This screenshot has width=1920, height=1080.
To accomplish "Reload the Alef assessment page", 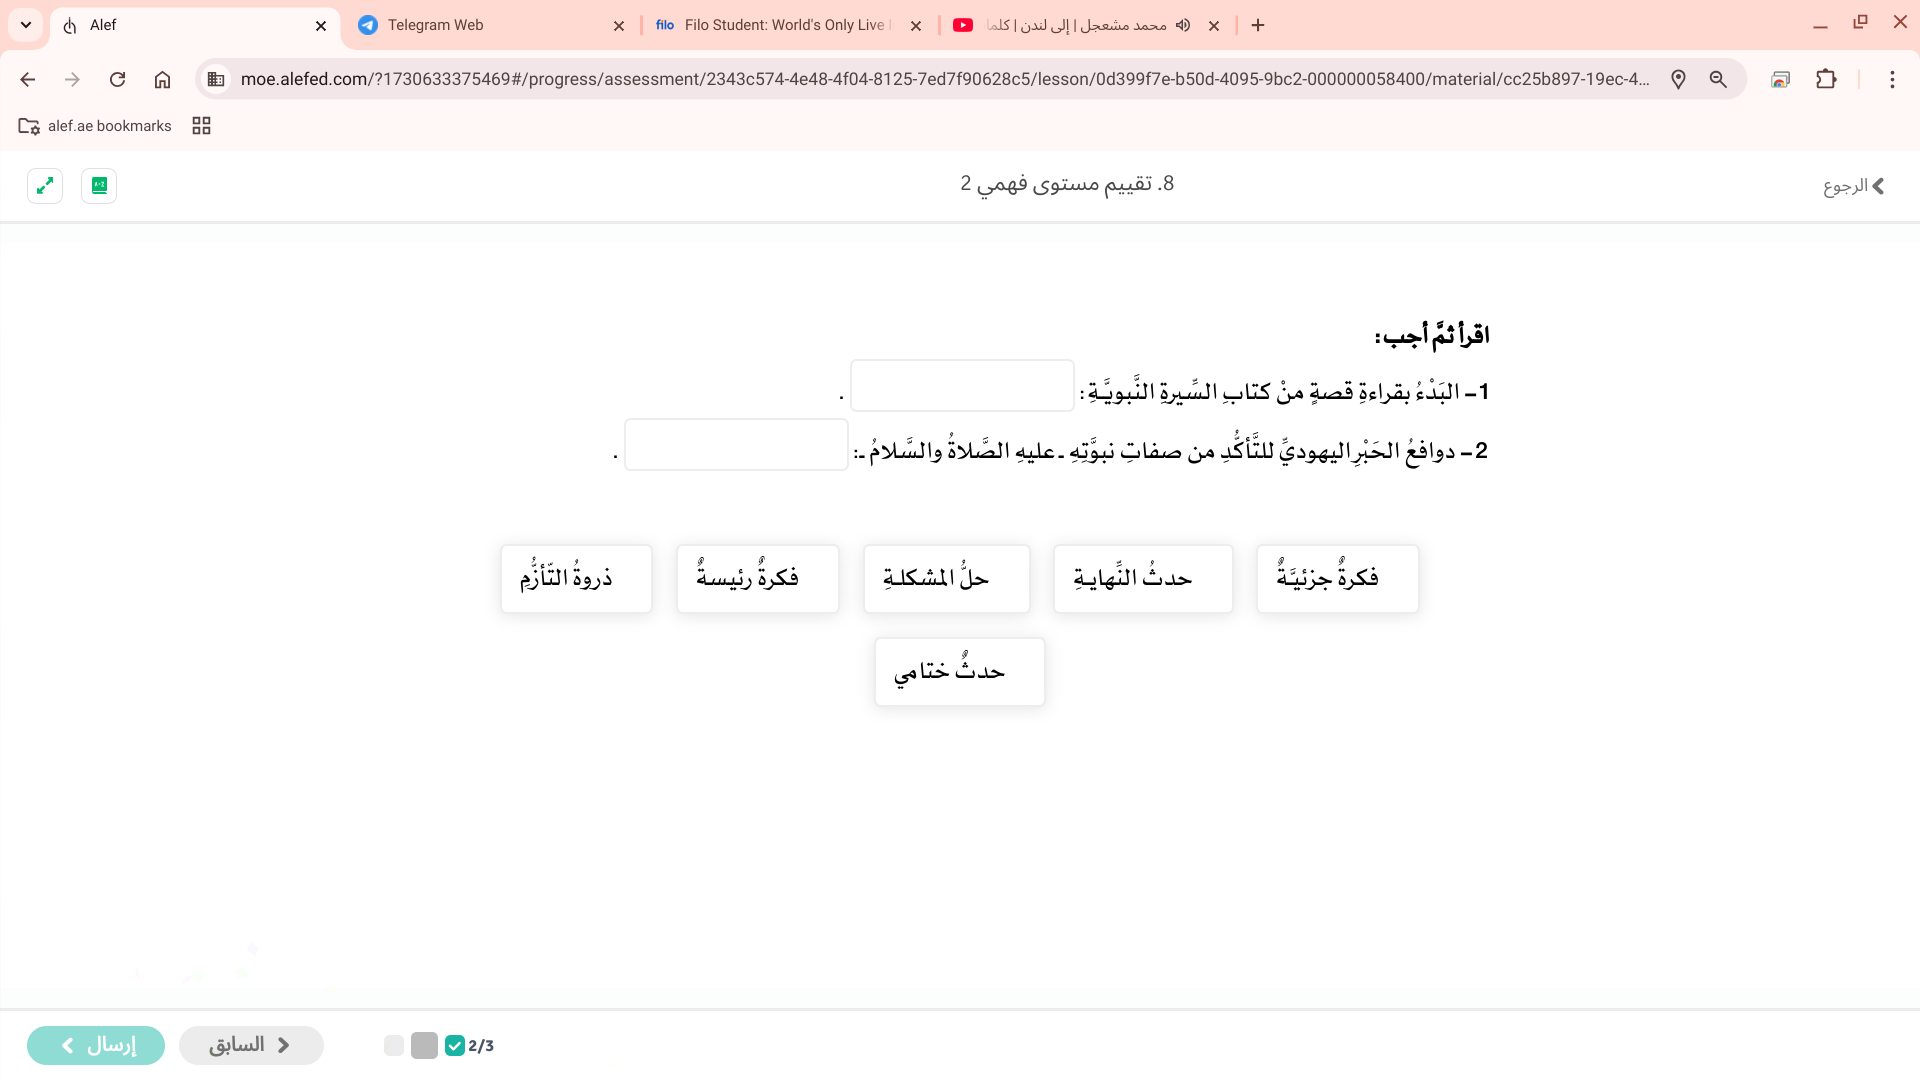I will [x=117, y=79].
